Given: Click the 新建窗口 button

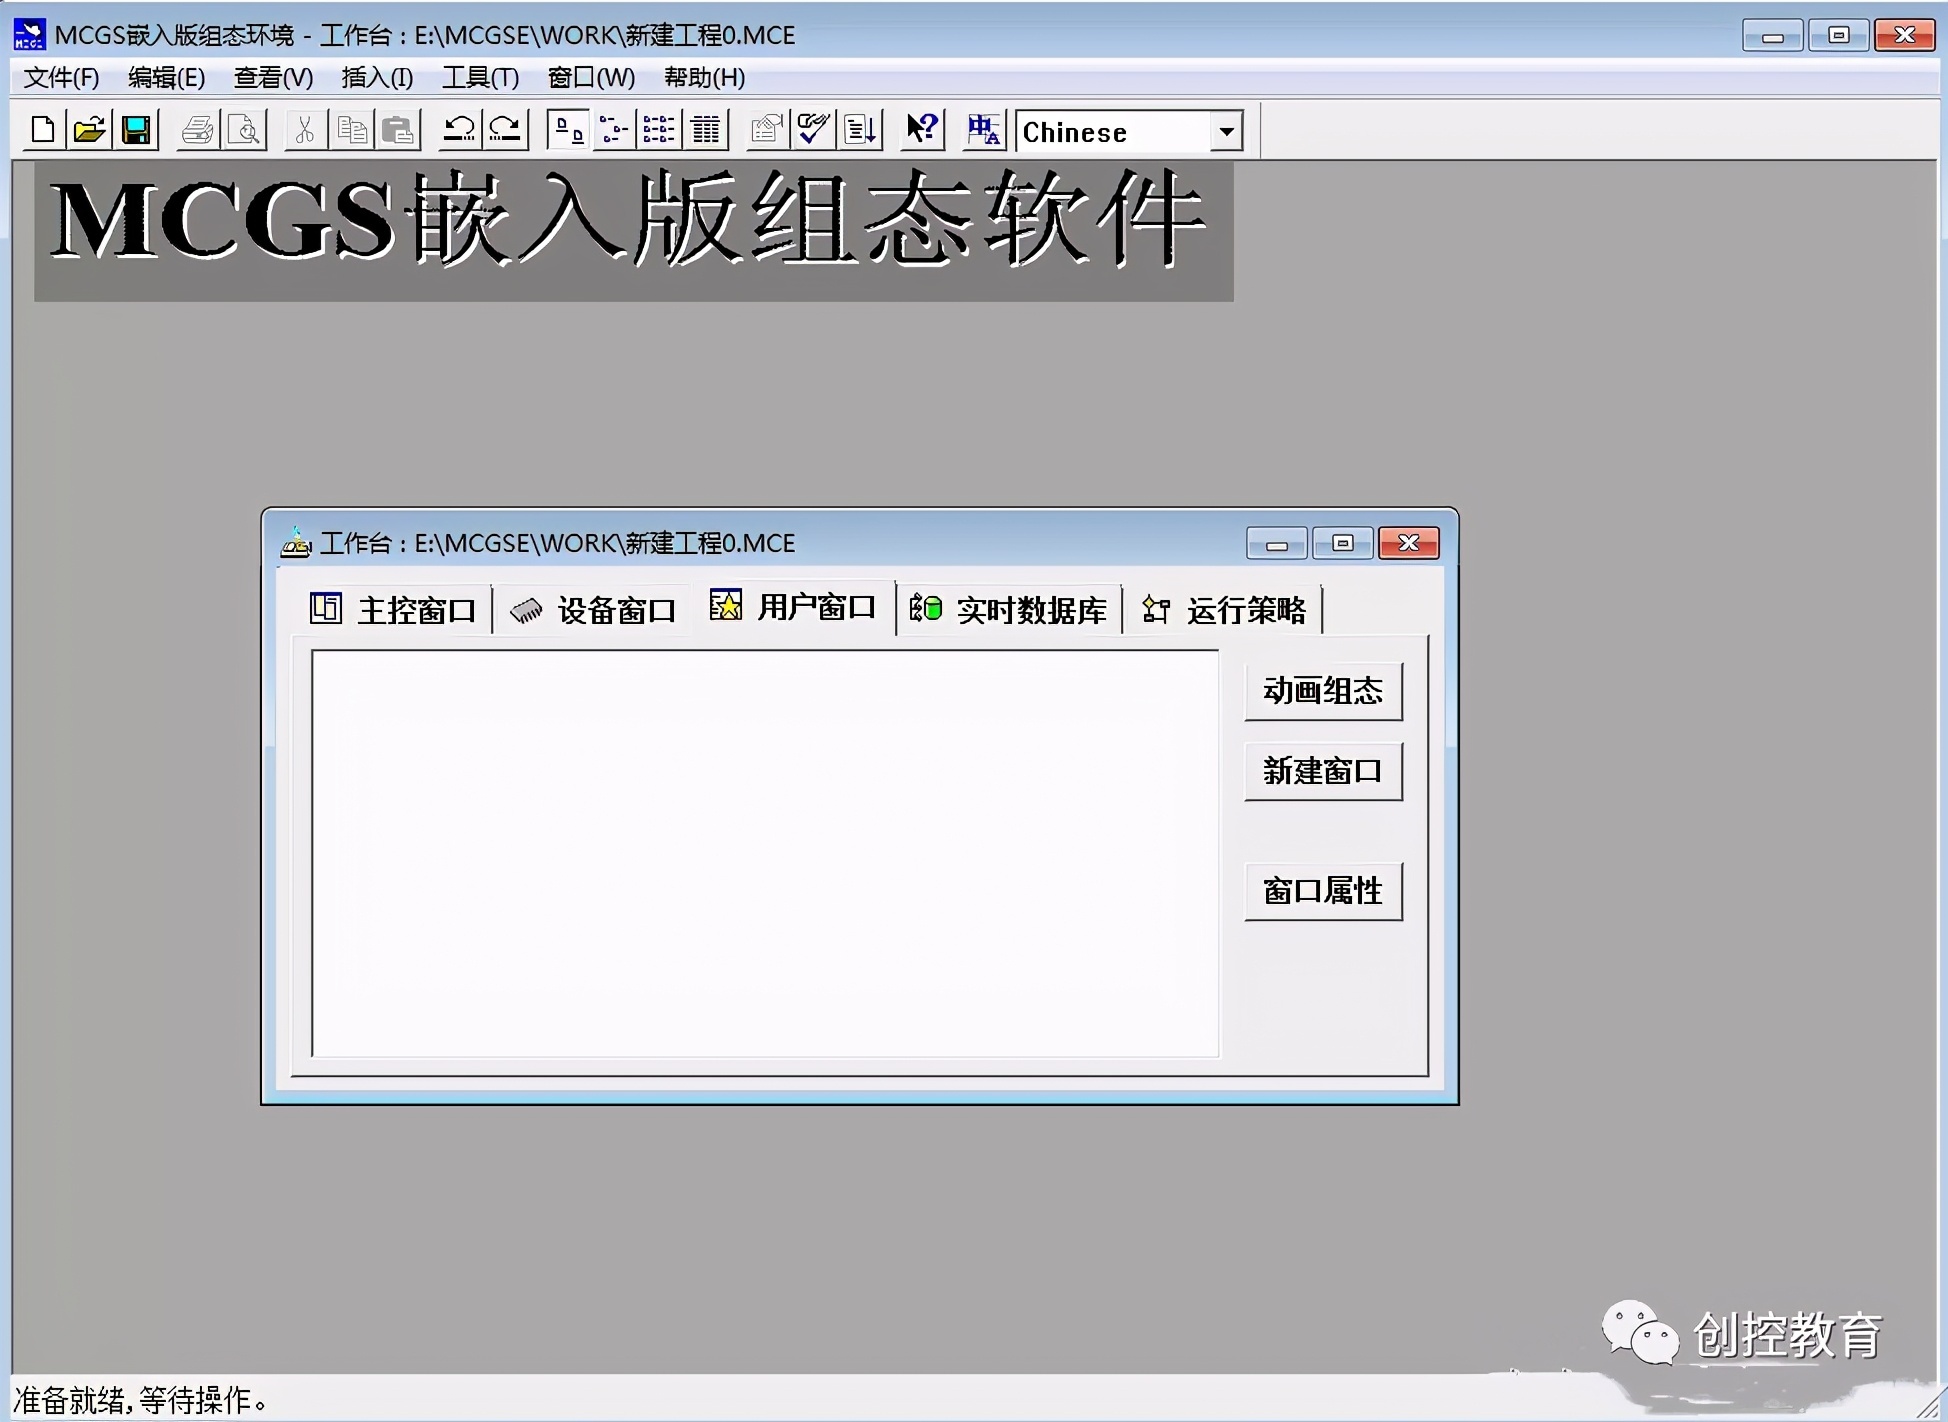Looking at the screenshot, I should point(1322,771).
